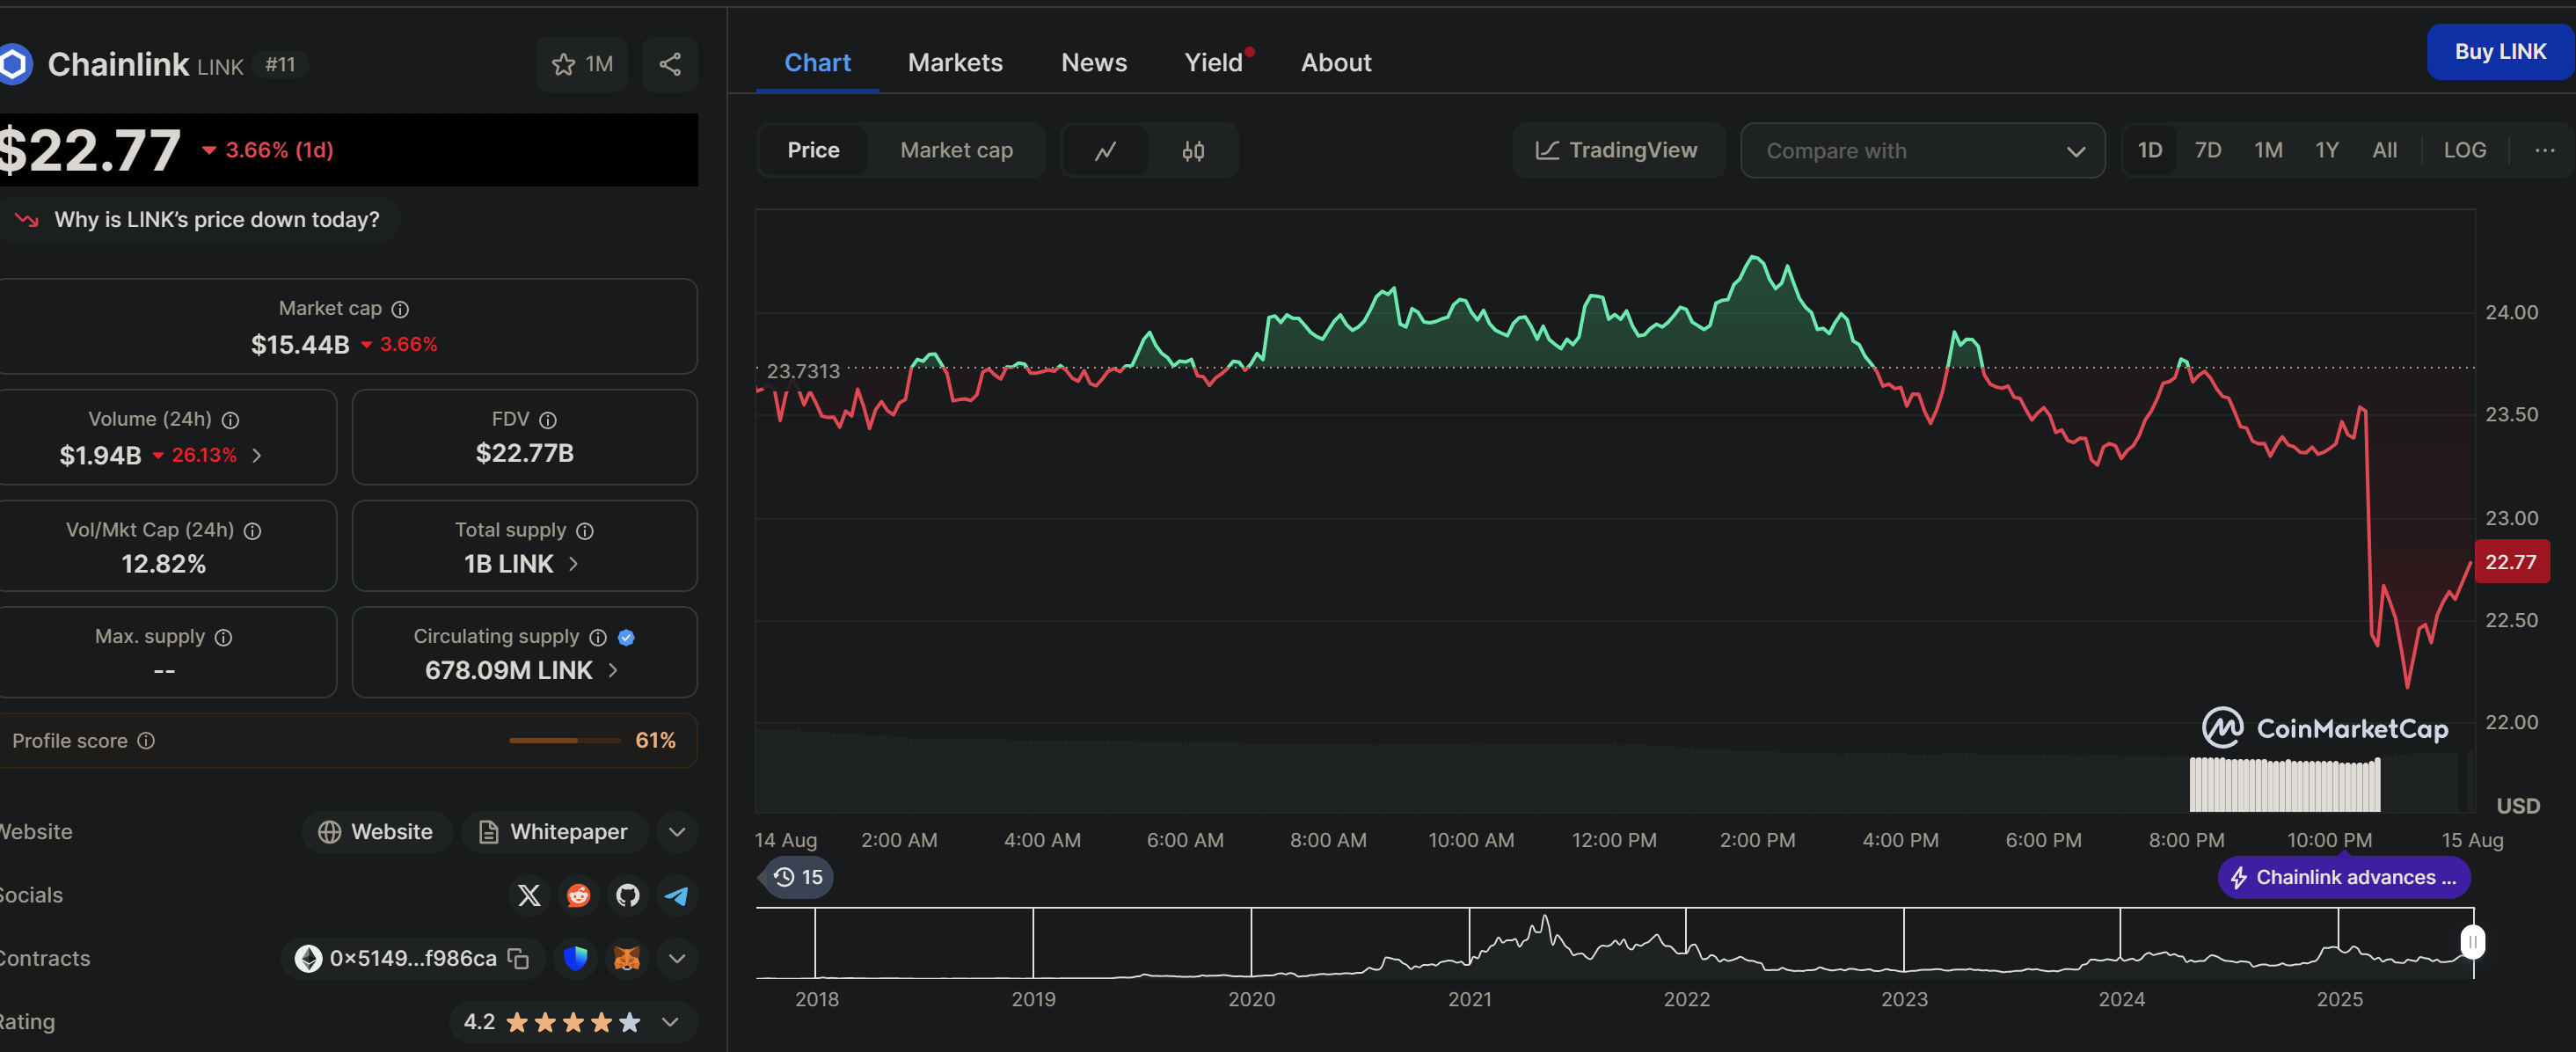Open Chainlink's Reddit social icon
The height and width of the screenshot is (1052, 2576).
pyautogui.click(x=578, y=895)
